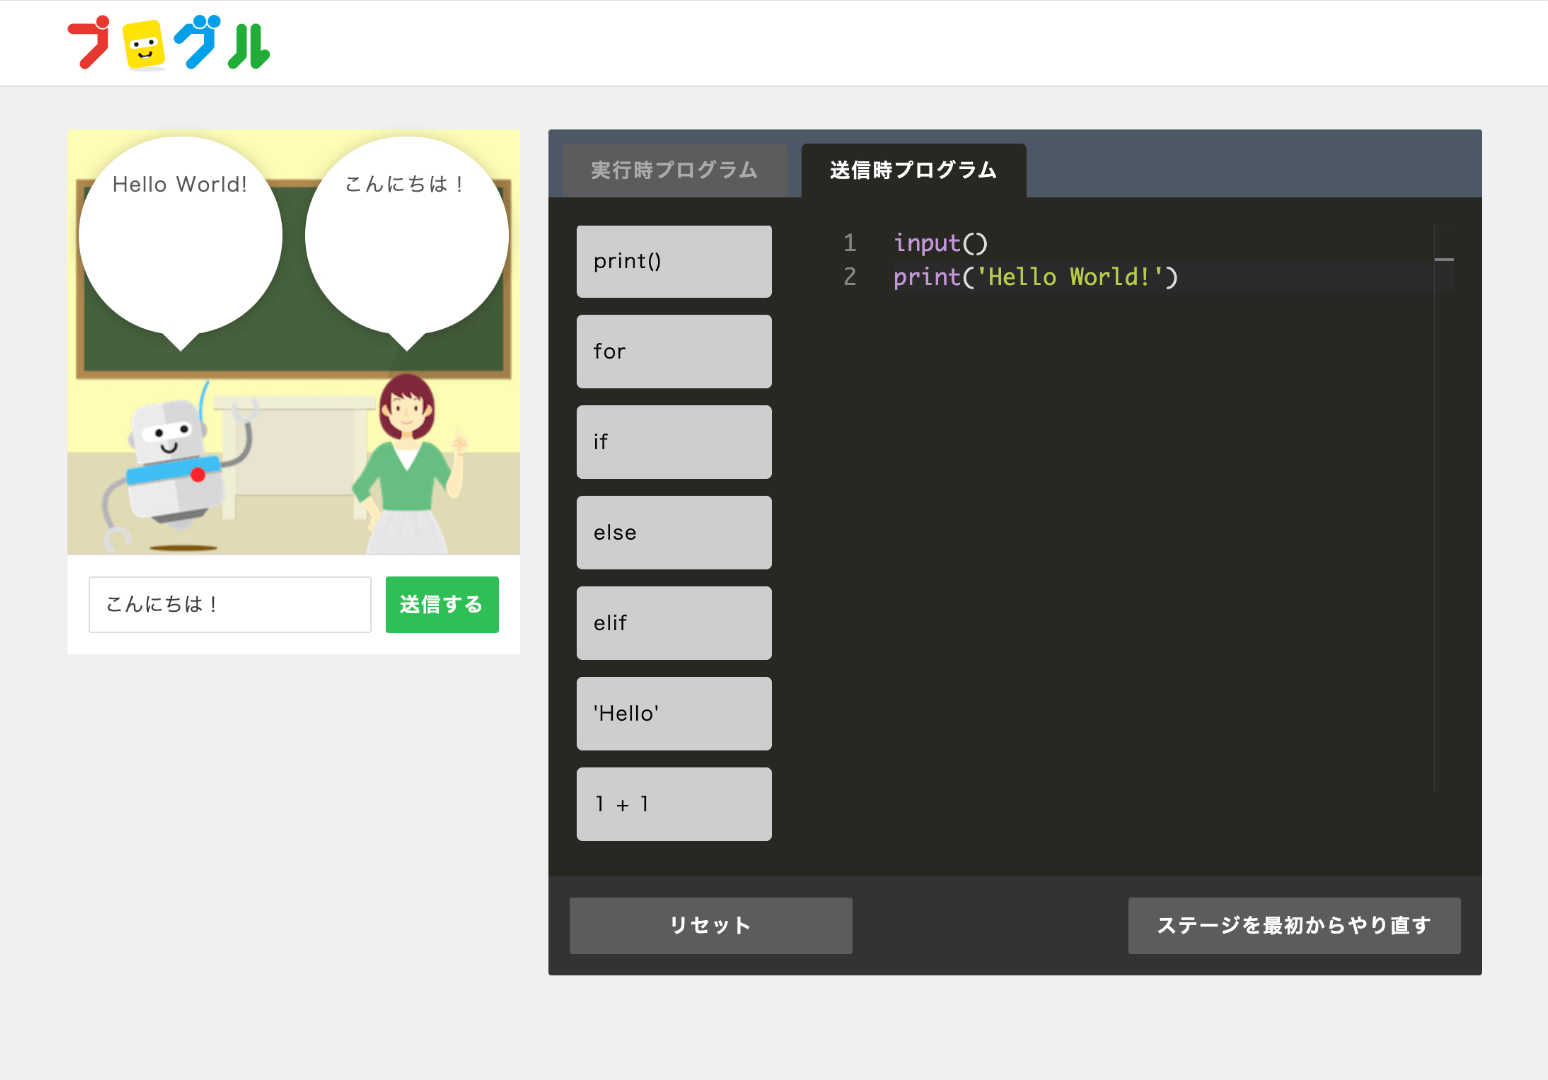This screenshot has height=1080, width=1548.
Task: Add the if code block
Action: pos(674,442)
